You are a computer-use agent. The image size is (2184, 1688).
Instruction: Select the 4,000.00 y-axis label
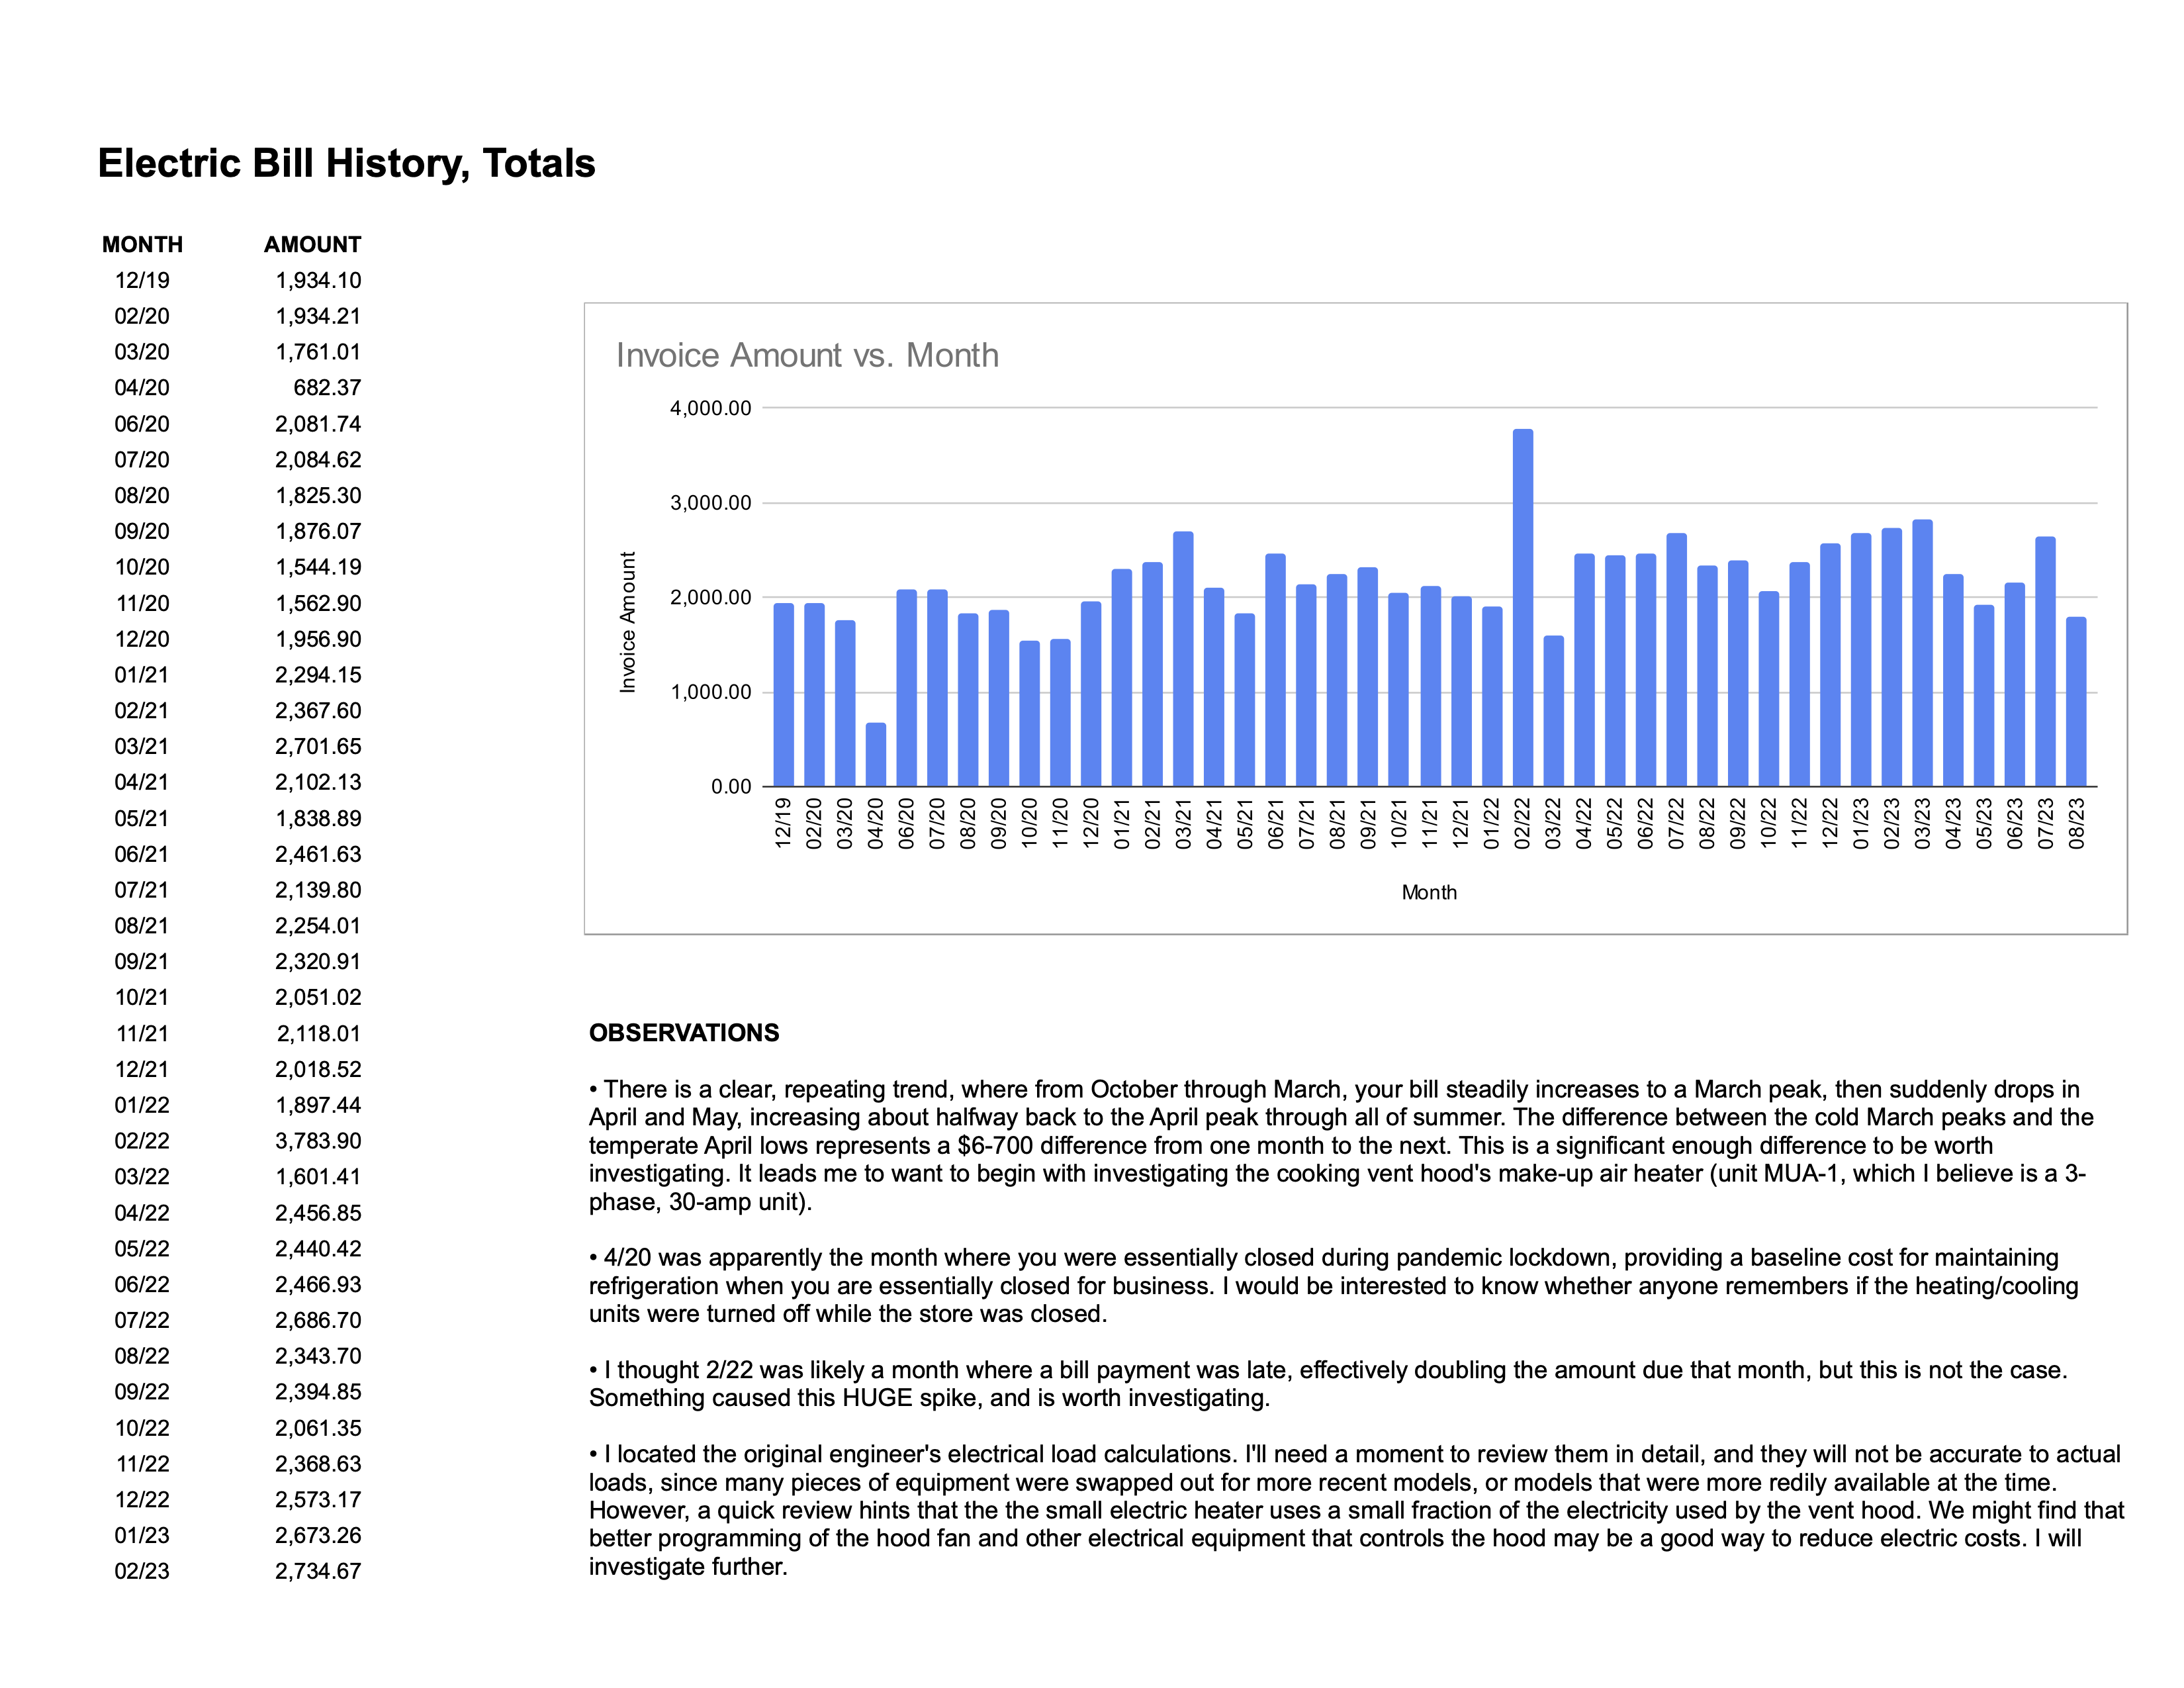(710, 408)
